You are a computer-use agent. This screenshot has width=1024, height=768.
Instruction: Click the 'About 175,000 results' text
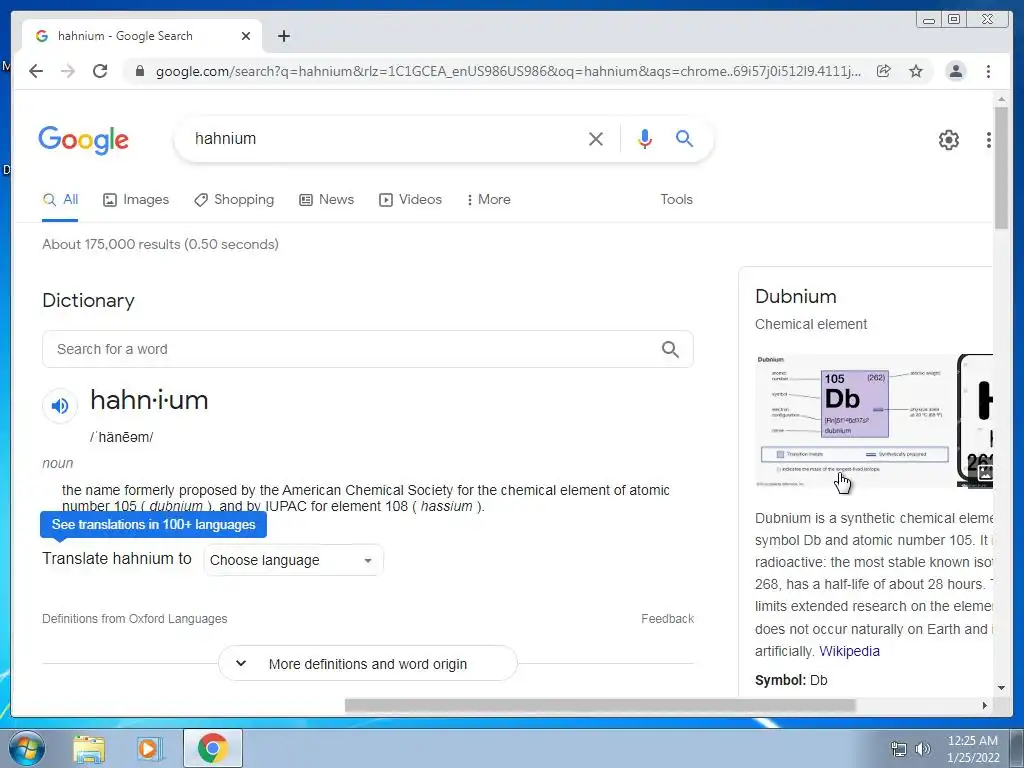[x=161, y=244]
